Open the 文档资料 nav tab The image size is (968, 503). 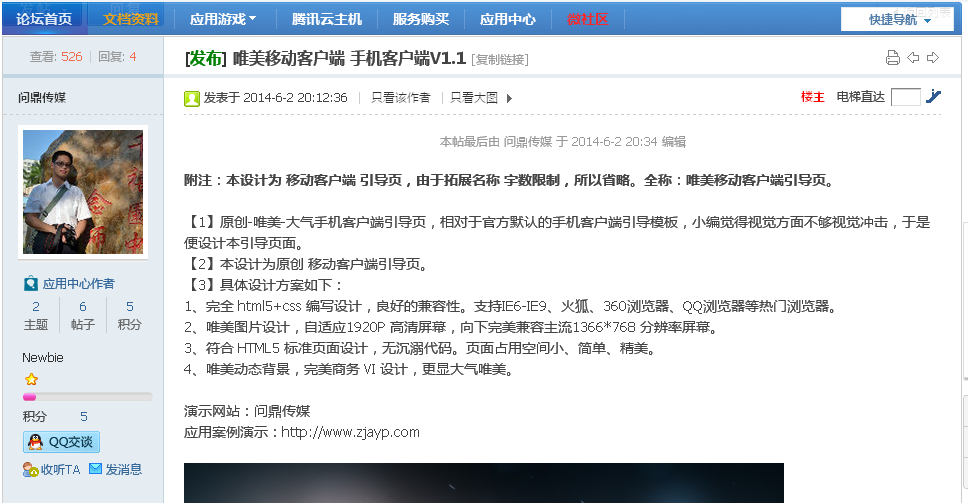[130, 19]
